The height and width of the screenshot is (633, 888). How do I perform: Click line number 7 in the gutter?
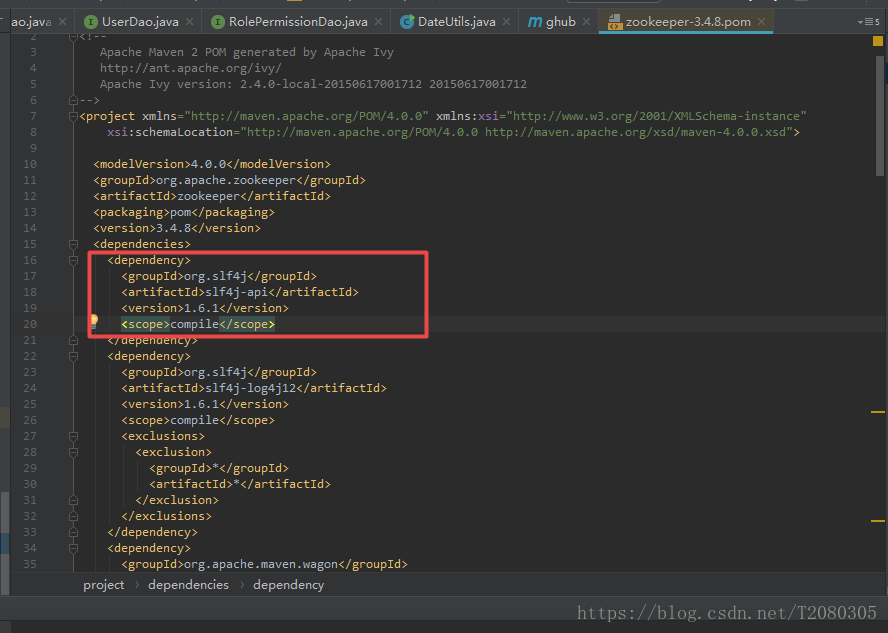click(x=33, y=116)
